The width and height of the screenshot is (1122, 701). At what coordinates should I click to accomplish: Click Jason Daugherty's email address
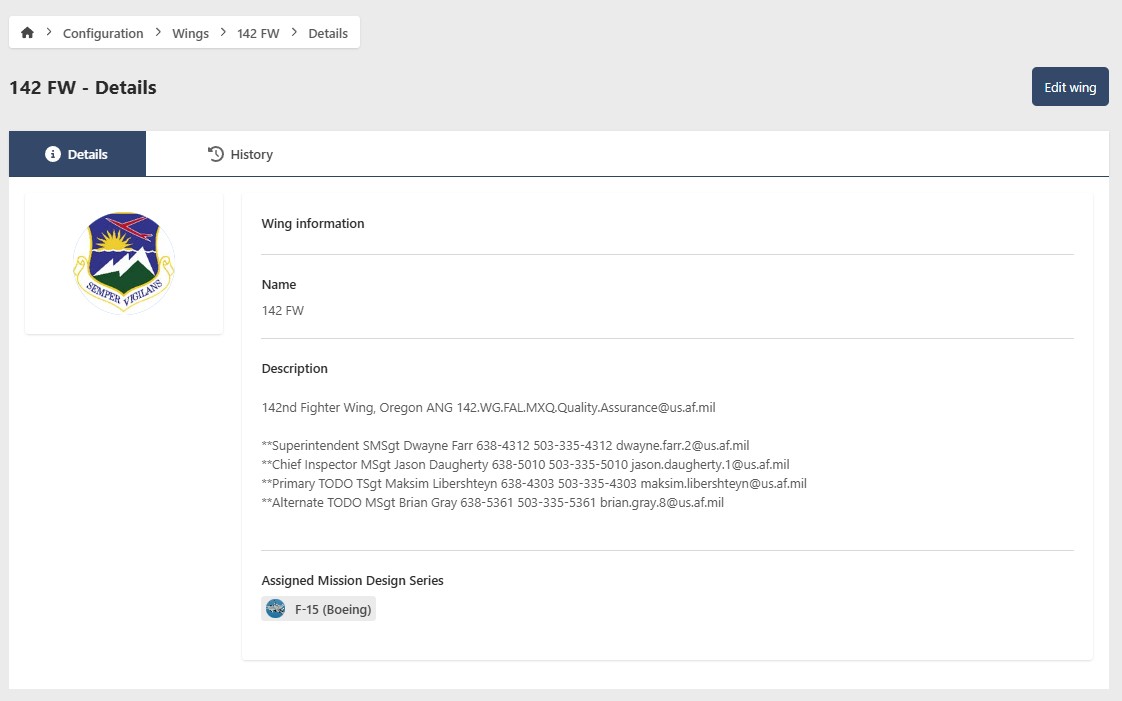click(710, 464)
